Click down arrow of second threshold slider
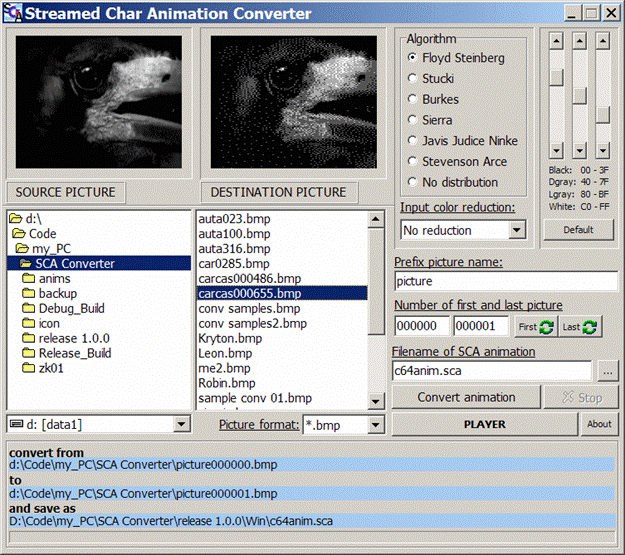The image size is (625, 555). pyautogui.click(x=580, y=151)
